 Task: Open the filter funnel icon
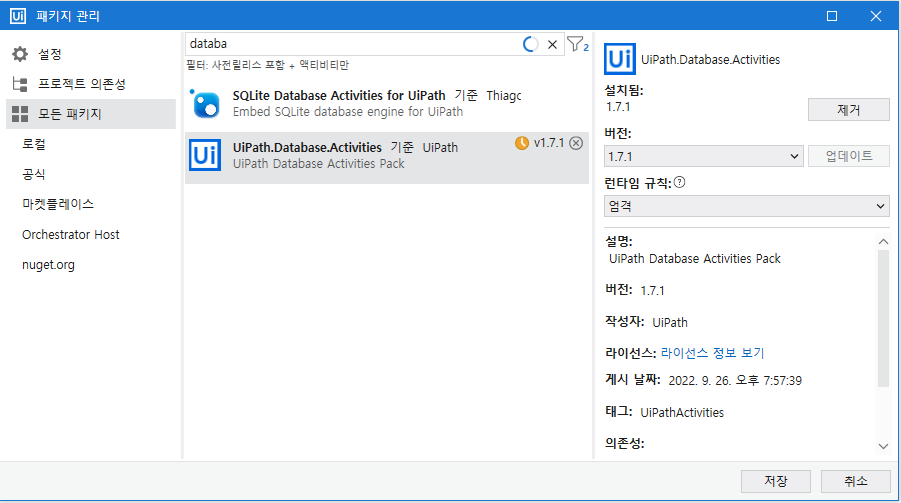pos(577,44)
